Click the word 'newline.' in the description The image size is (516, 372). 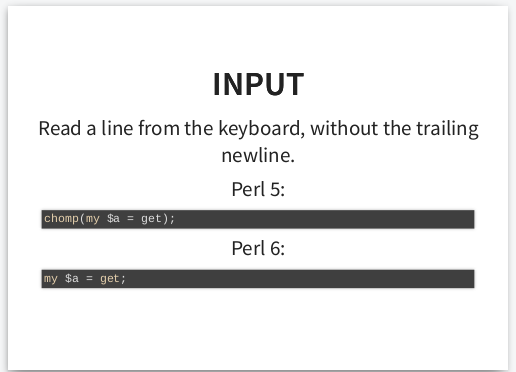pos(258,155)
